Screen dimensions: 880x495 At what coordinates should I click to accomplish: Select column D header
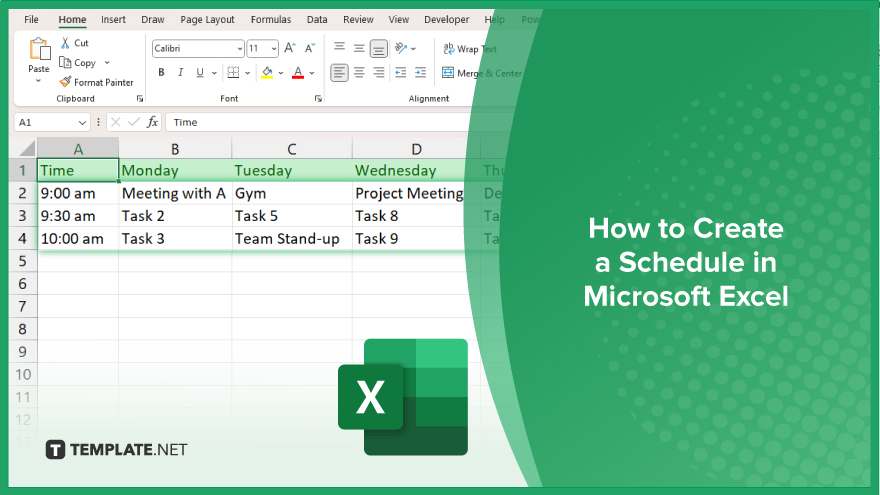(416, 149)
